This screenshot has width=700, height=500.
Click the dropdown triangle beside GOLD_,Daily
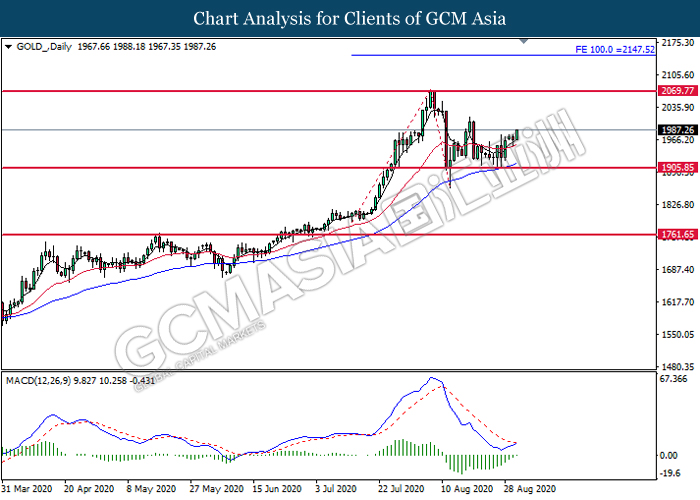point(8,47)
